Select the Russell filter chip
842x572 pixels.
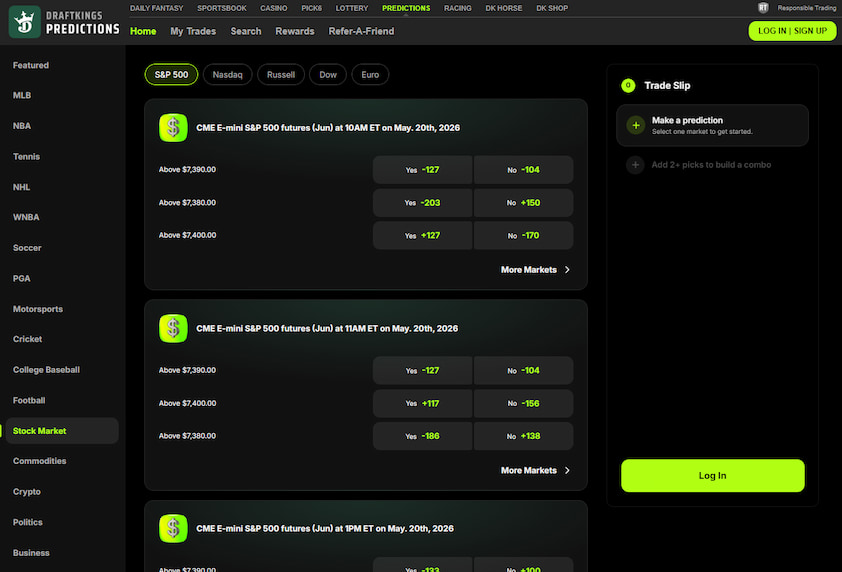pos(281,75)
